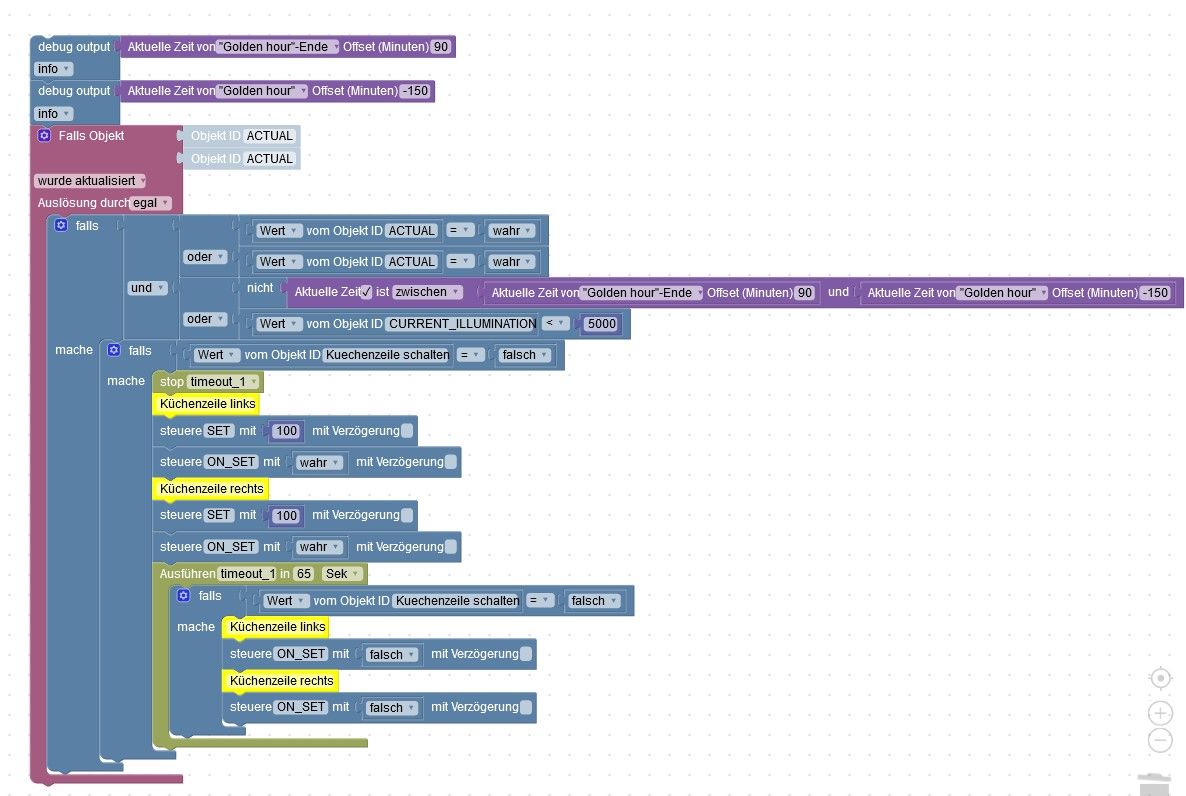Select Küchenzeile rechts comment above SET 100 block

[x=211, y=489]
